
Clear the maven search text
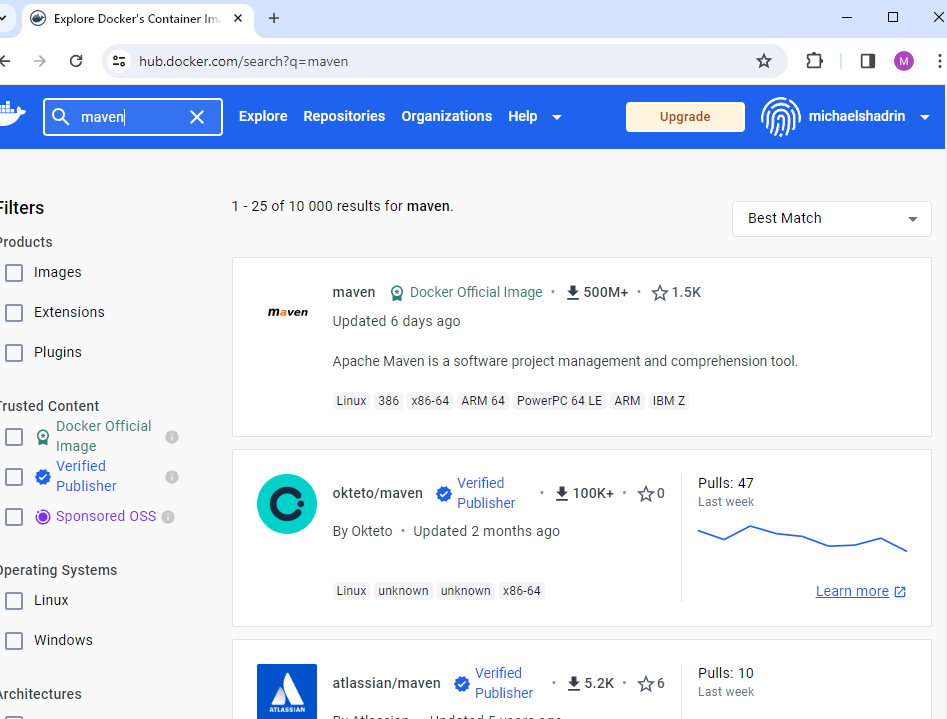tap(197, 117)
